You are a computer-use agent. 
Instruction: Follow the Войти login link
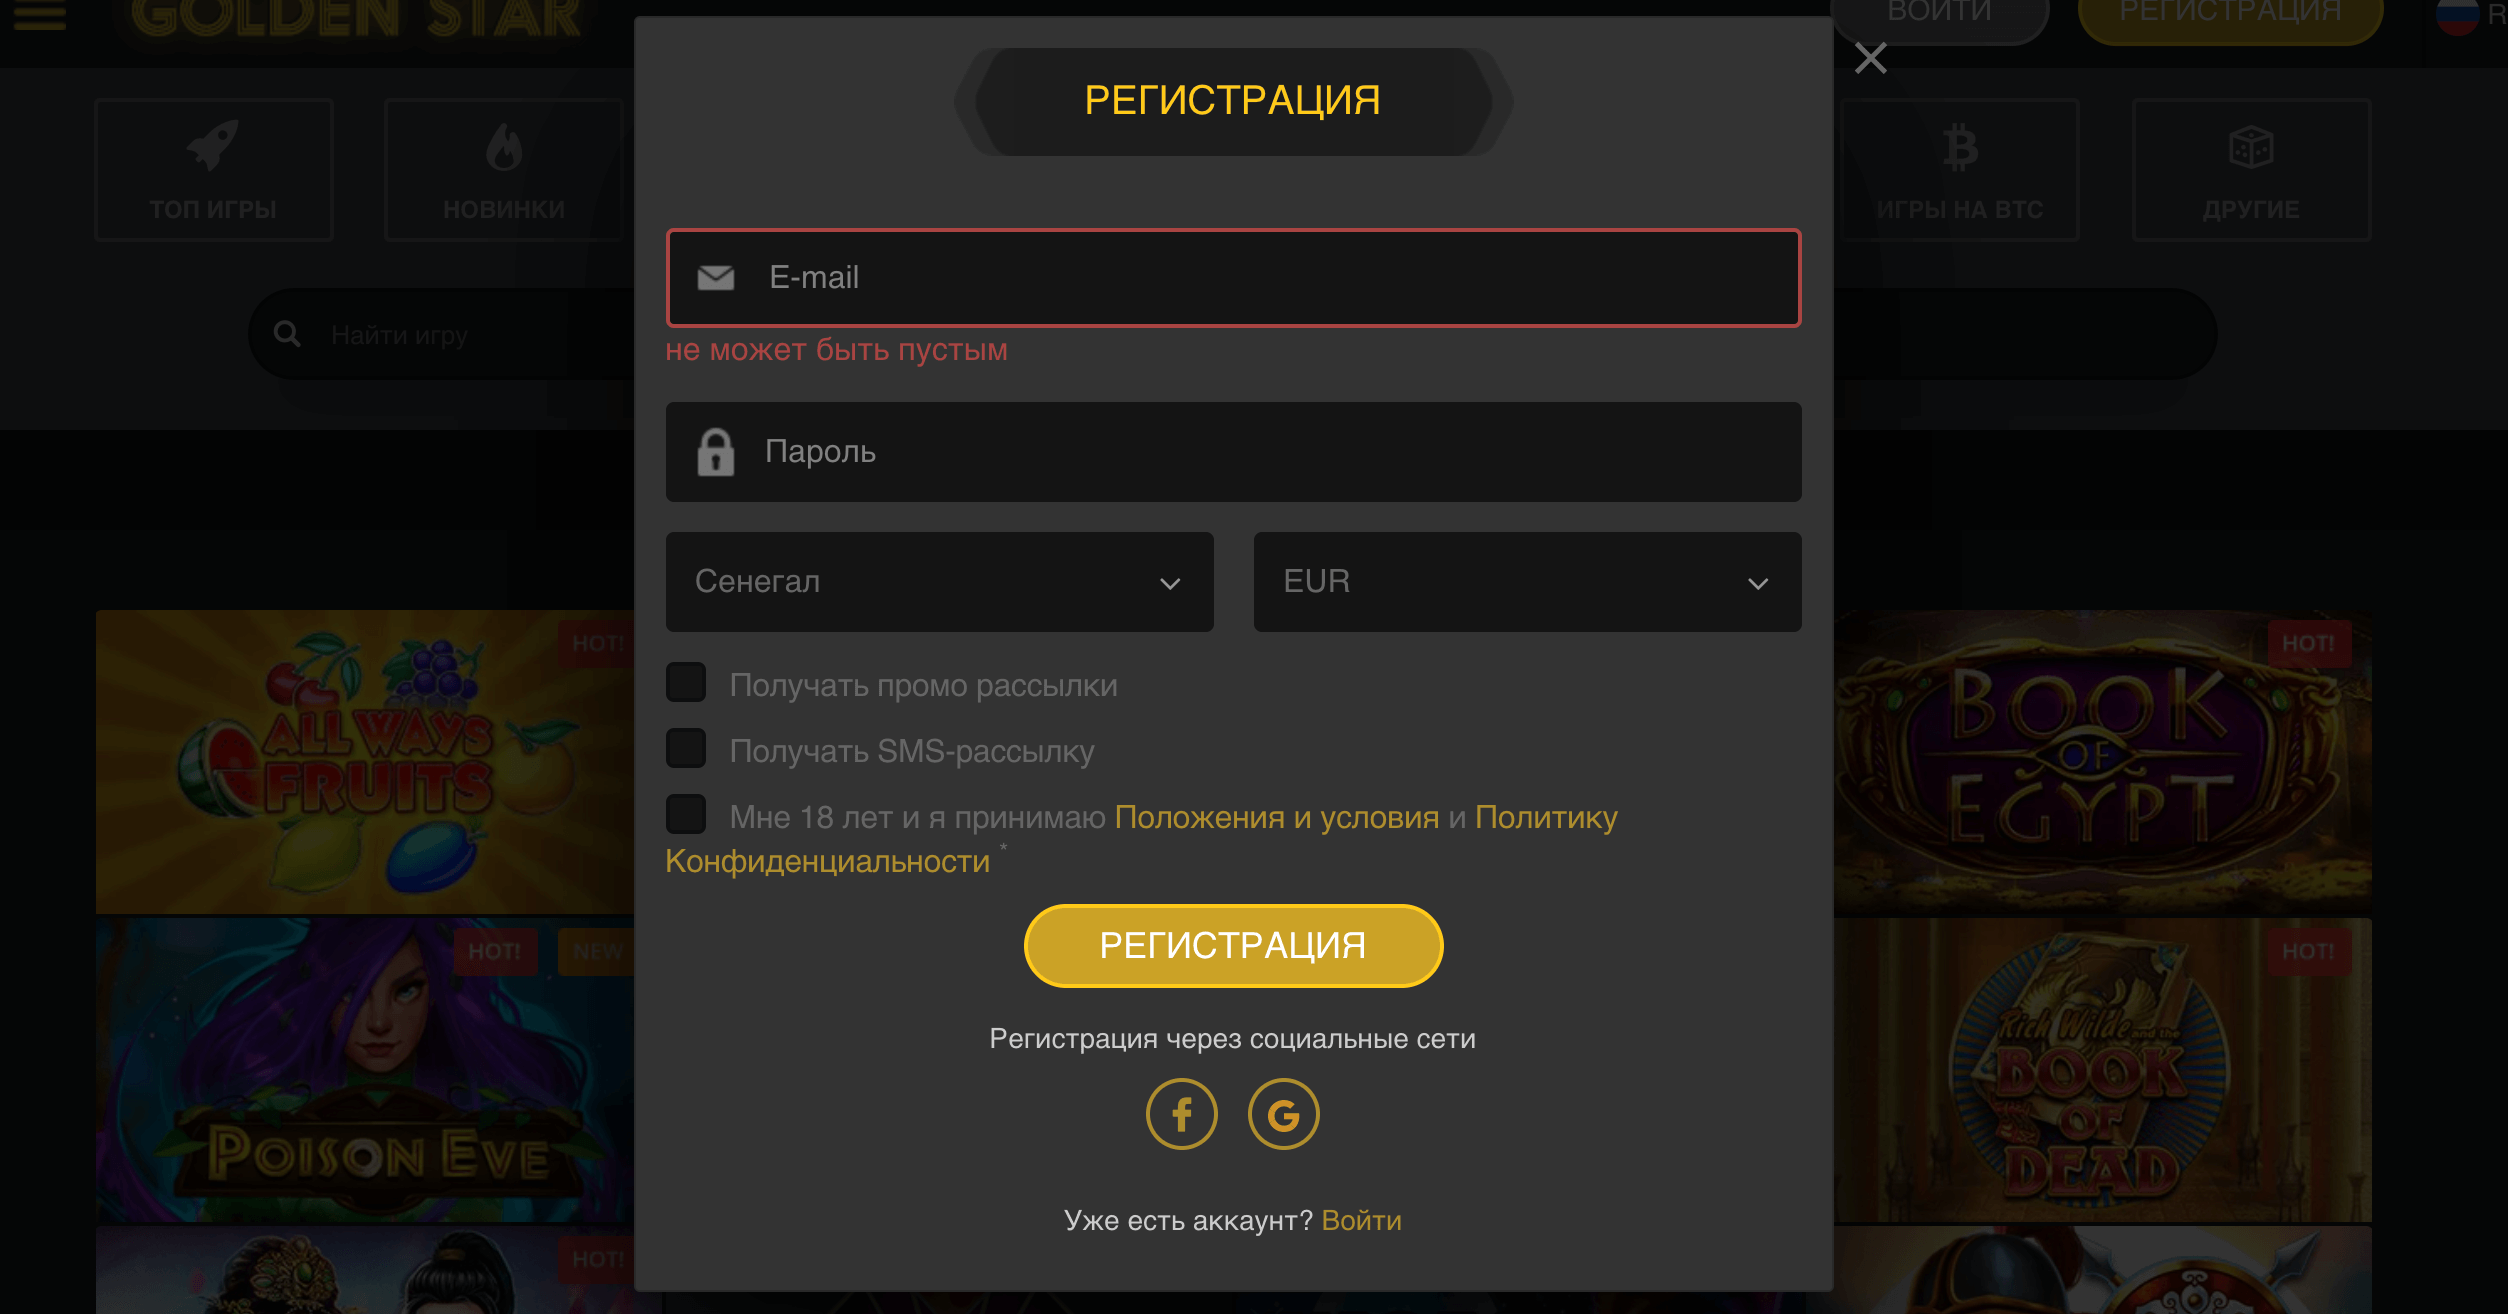pyautogui.click(x=1361, y=1221)
